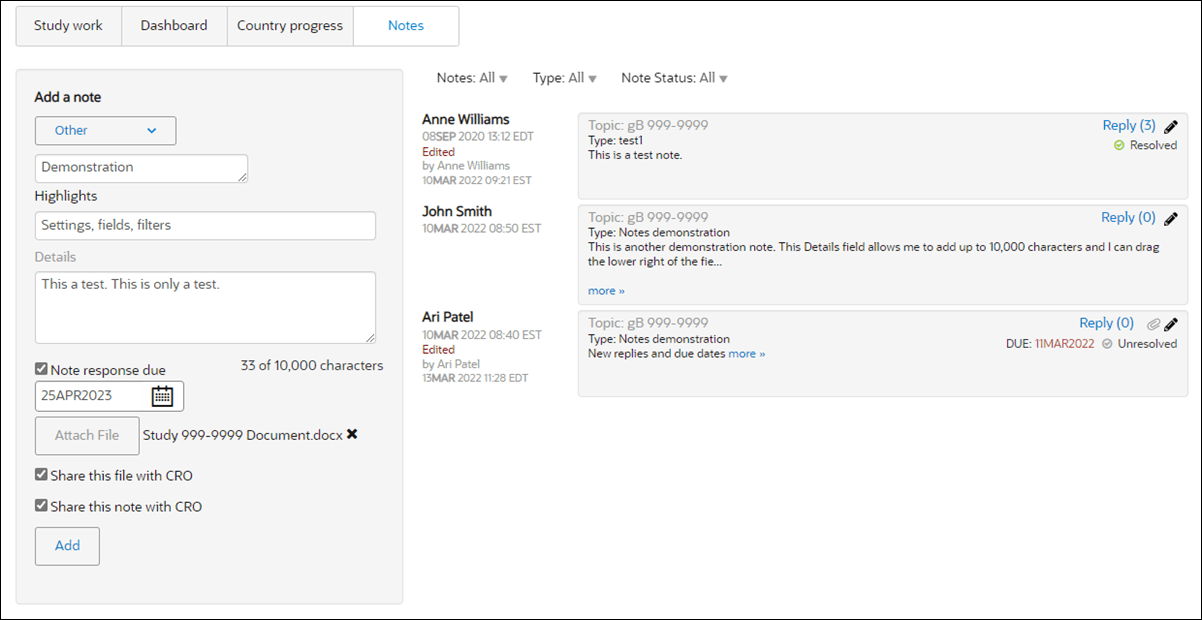The image size is (1202, 620).
Task: Switch to the Country progress tab
Action: coord(290,26)
